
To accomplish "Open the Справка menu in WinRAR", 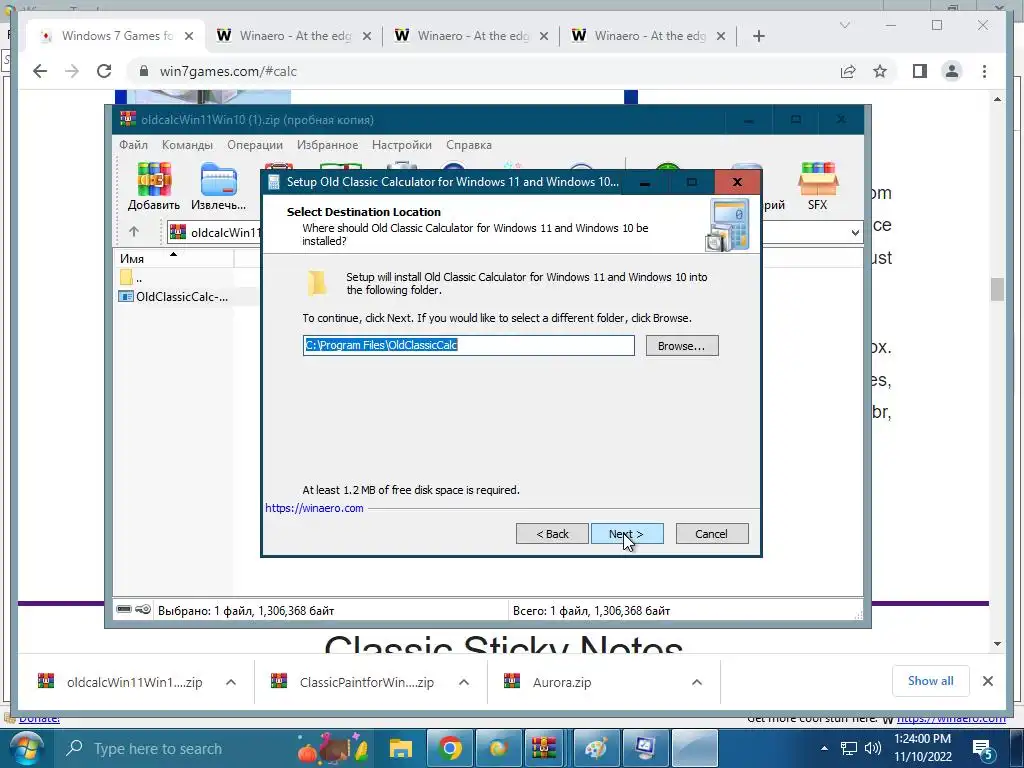I will (469, 145).
